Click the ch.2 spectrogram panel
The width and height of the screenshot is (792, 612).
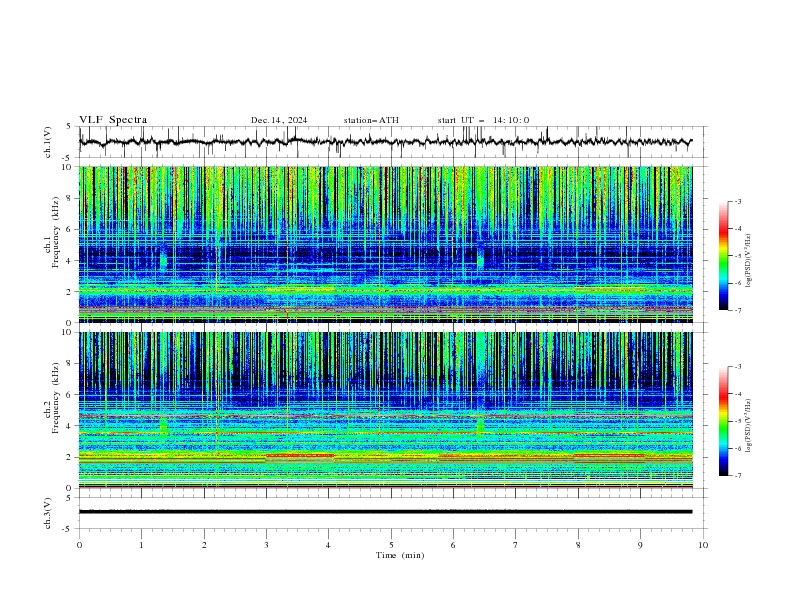coord(385,410)
